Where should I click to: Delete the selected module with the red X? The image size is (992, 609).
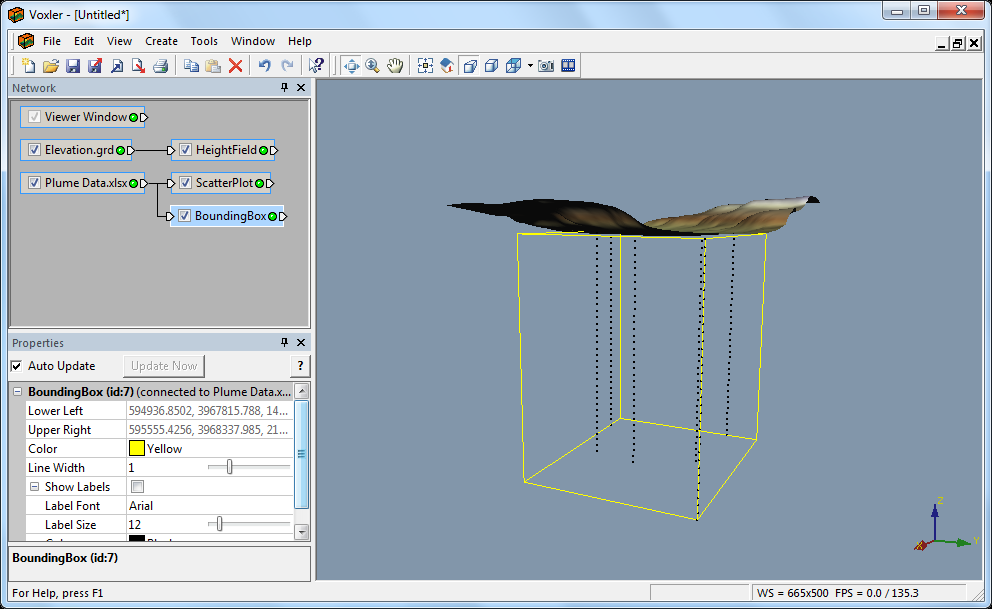pyautogui.click(x=235, y=65)
